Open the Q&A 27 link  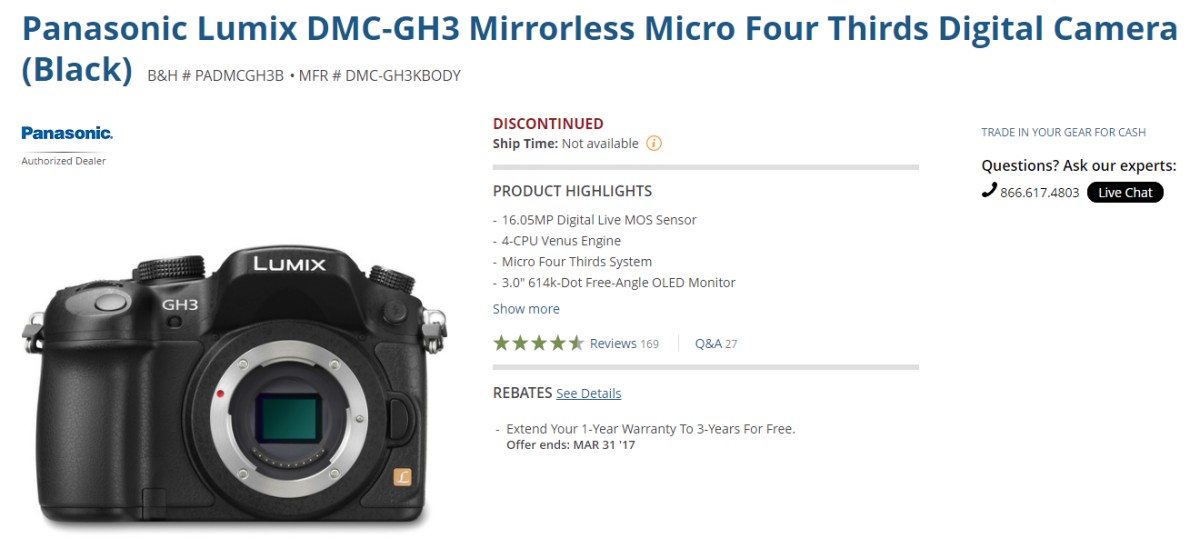(716, 343)
